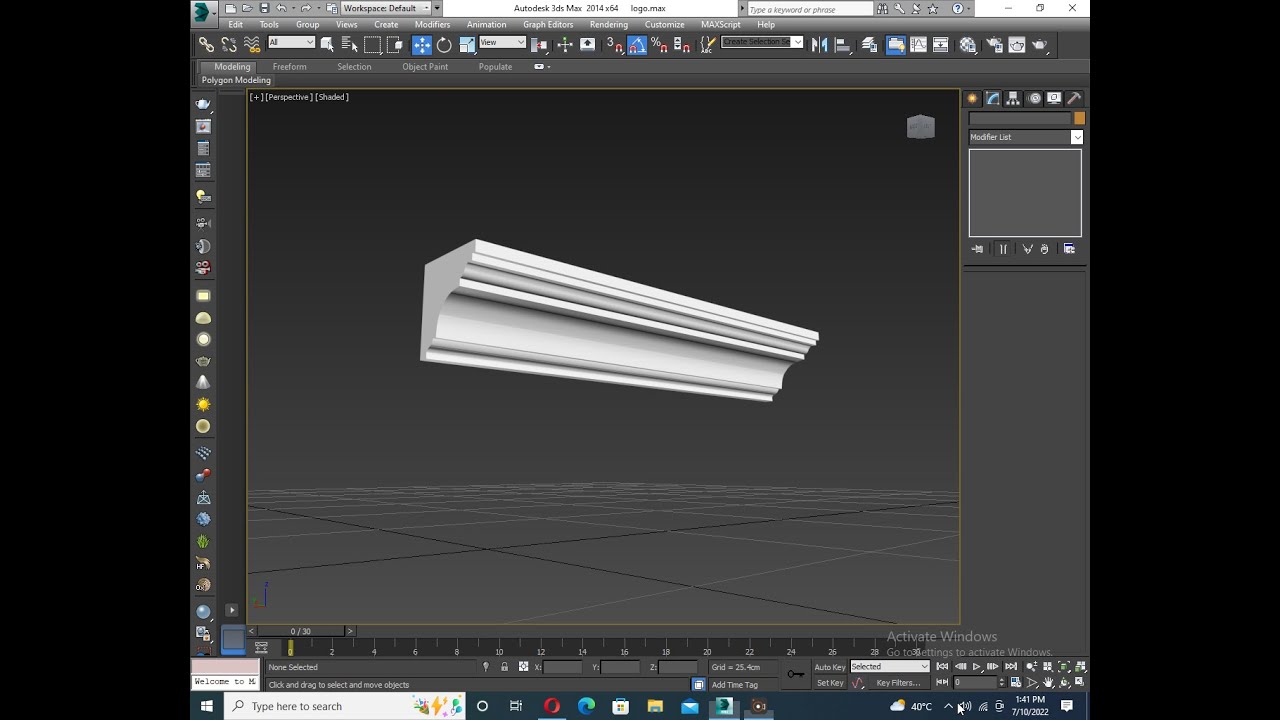1280x720 pixels.
Task: Open the Utilities hammer panel tab
Action: tap(1074, 98)
